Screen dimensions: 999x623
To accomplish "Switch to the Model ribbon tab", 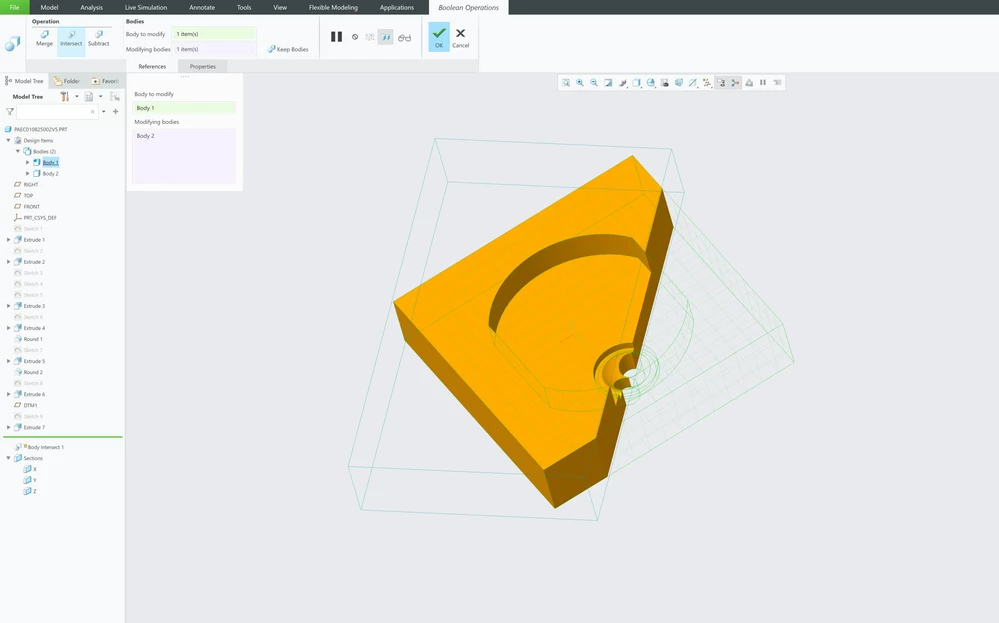I will 49,8.
